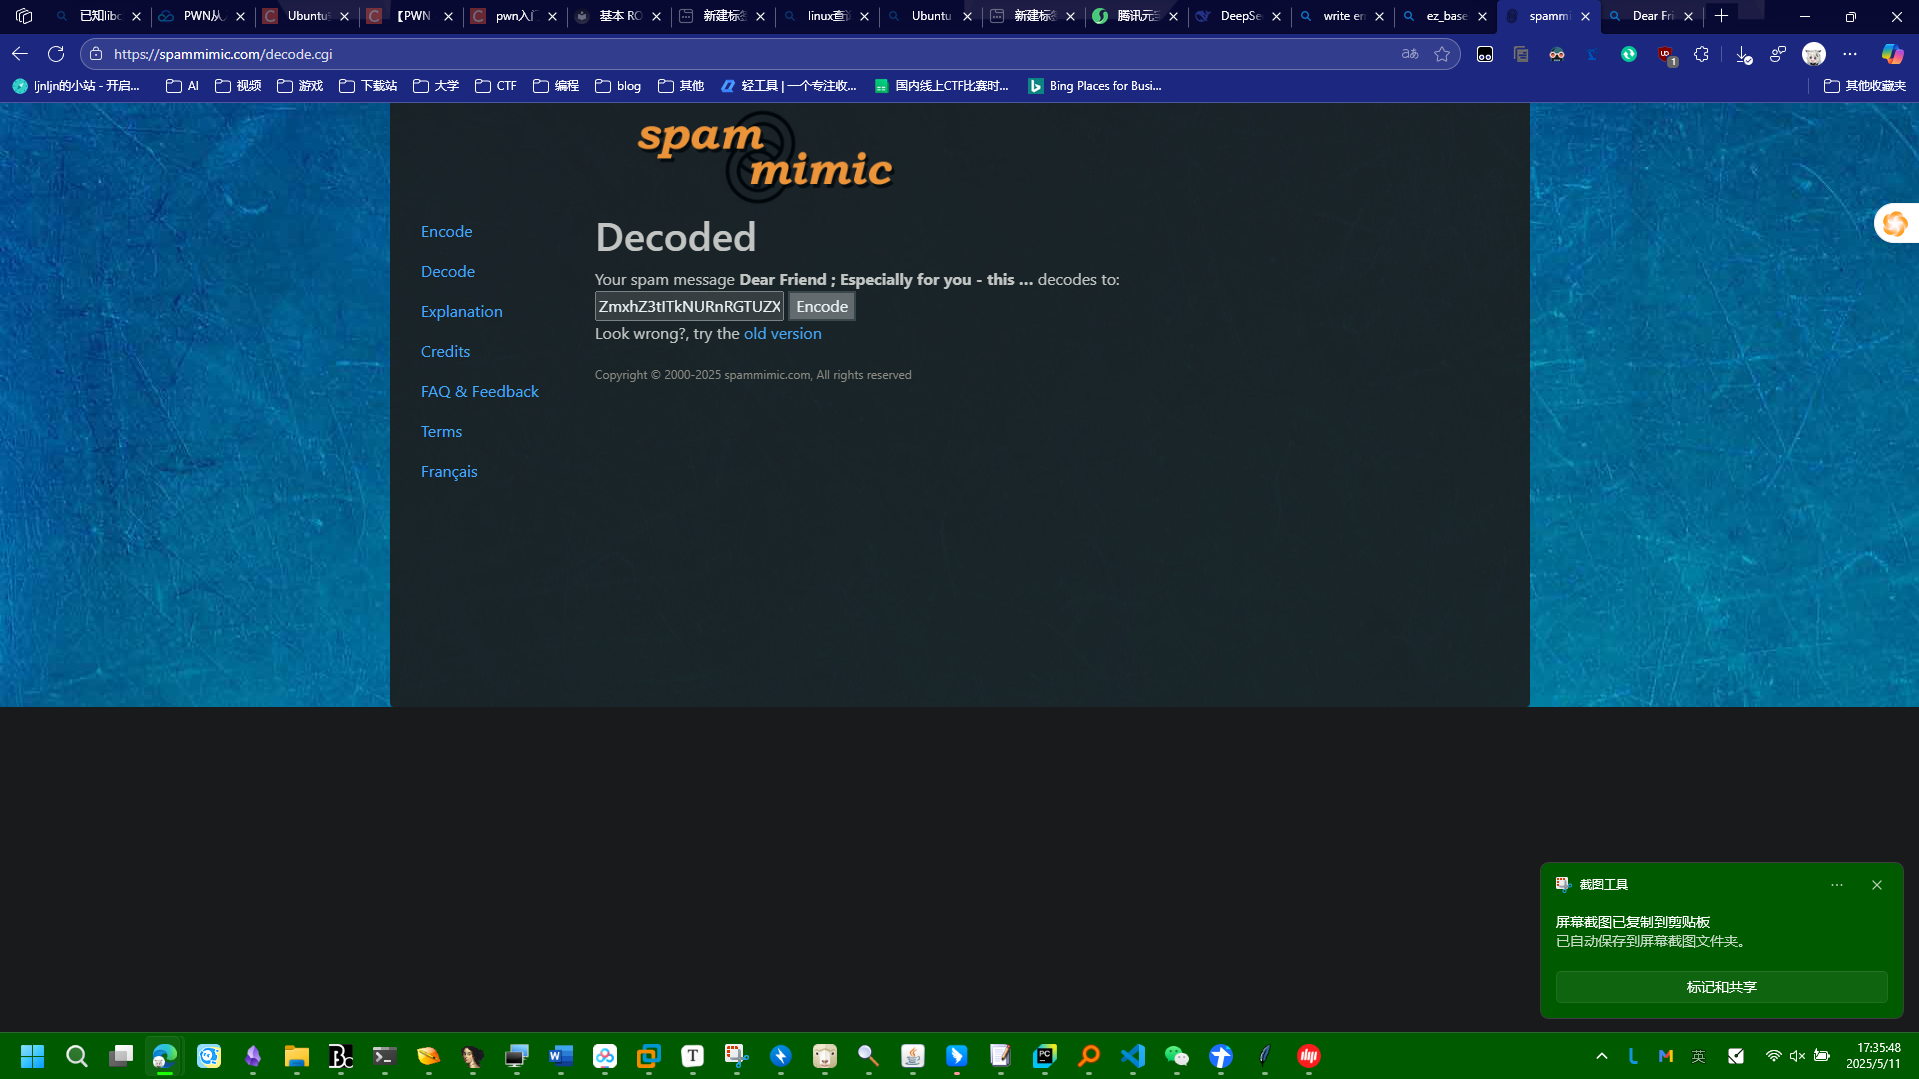Viewport: 1919px width, 1079px height.
Task: Click the Encode button beside decoded text
Action: [822, 306]
